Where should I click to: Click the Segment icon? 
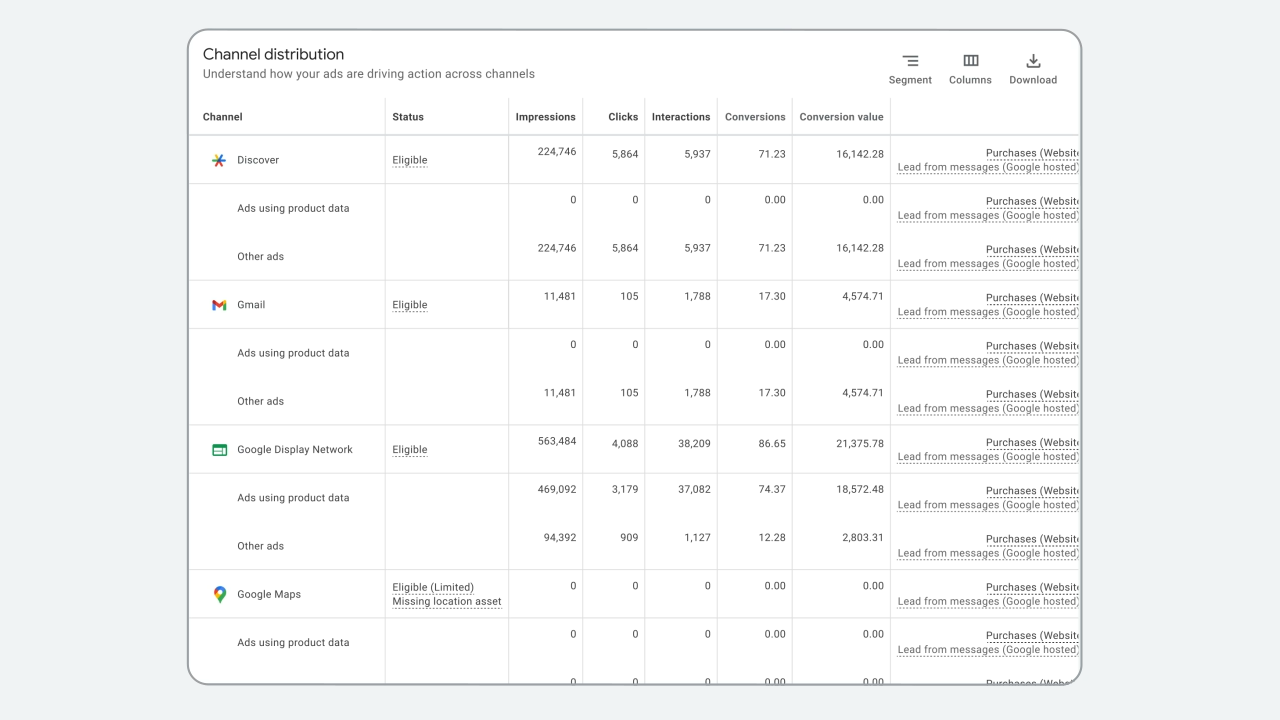click(x=910, y=62)
